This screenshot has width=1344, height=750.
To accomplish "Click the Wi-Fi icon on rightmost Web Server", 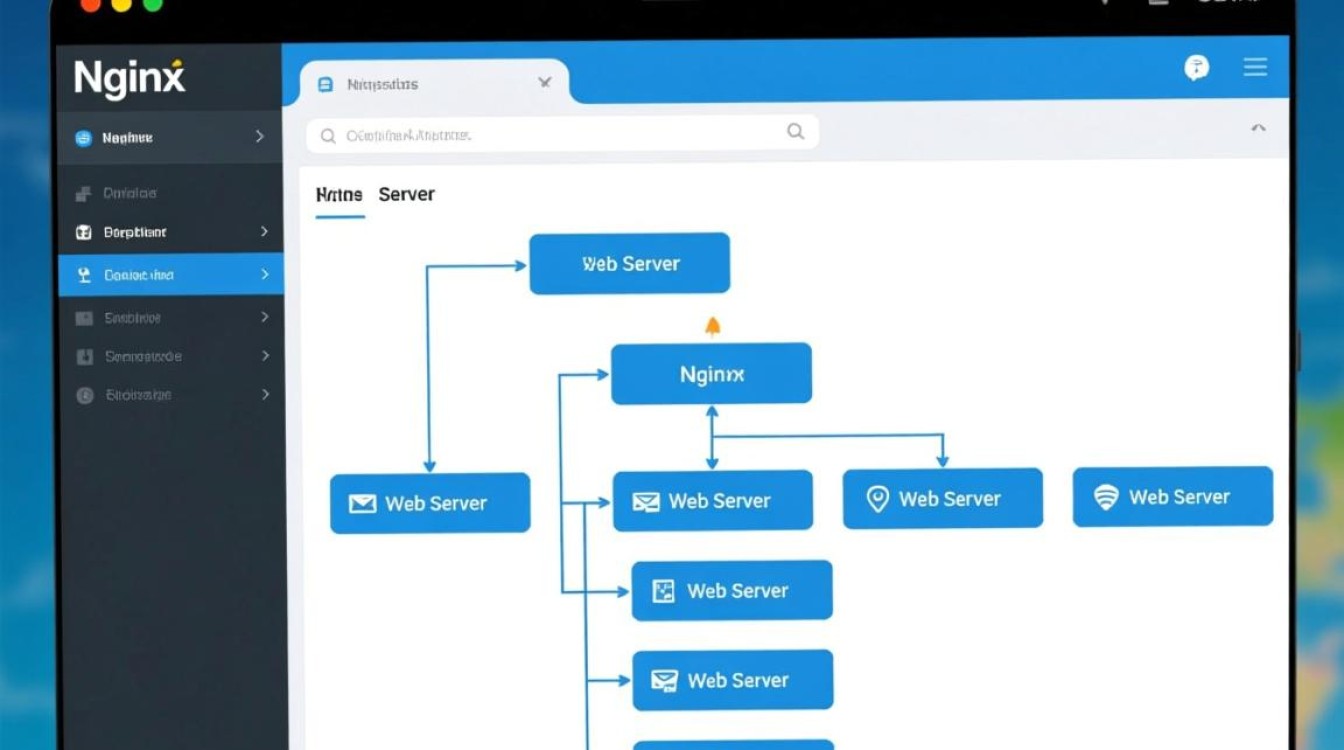I will [x=1105, y=497].
